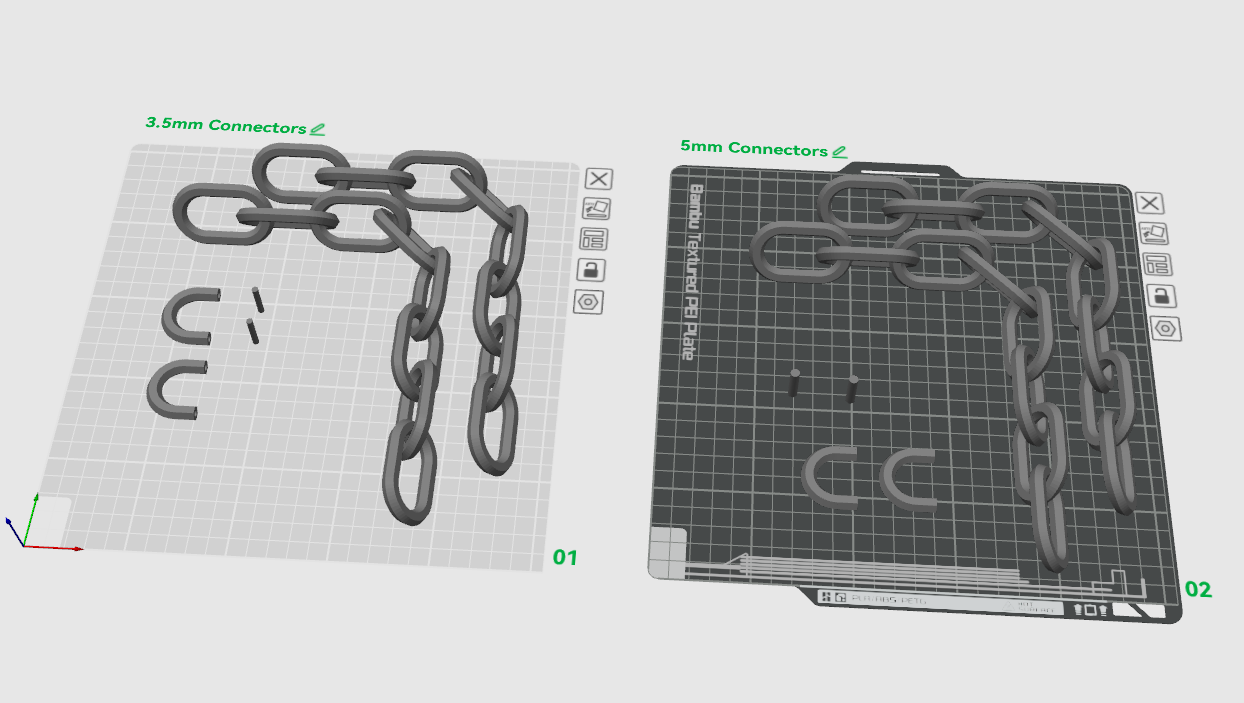Auto-orient objects on plate 01

coord(596,209)
